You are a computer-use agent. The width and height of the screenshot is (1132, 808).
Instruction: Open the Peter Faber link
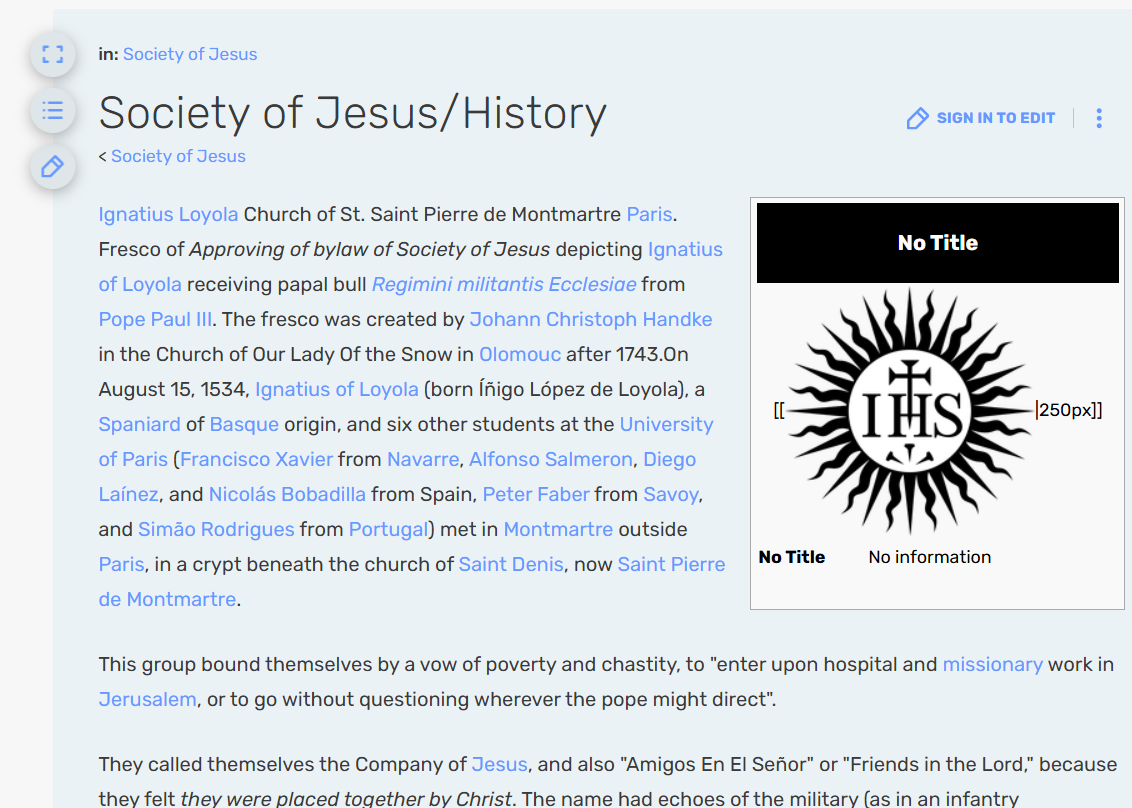[x=536, y=495]
